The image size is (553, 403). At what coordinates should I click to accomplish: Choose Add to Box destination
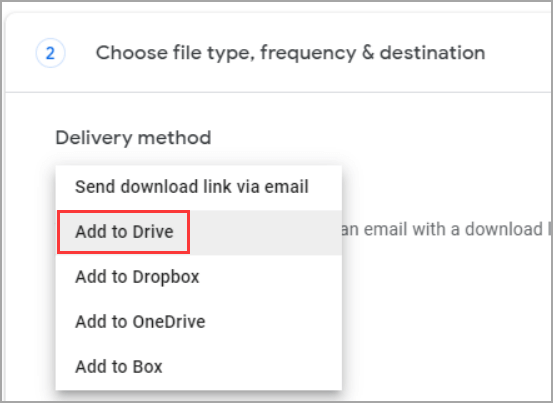click(199, 367)
